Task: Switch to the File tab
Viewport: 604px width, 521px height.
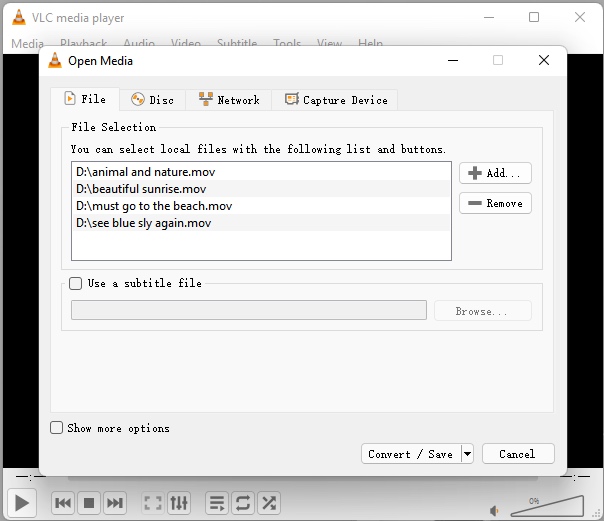Action: coord(85,99)
